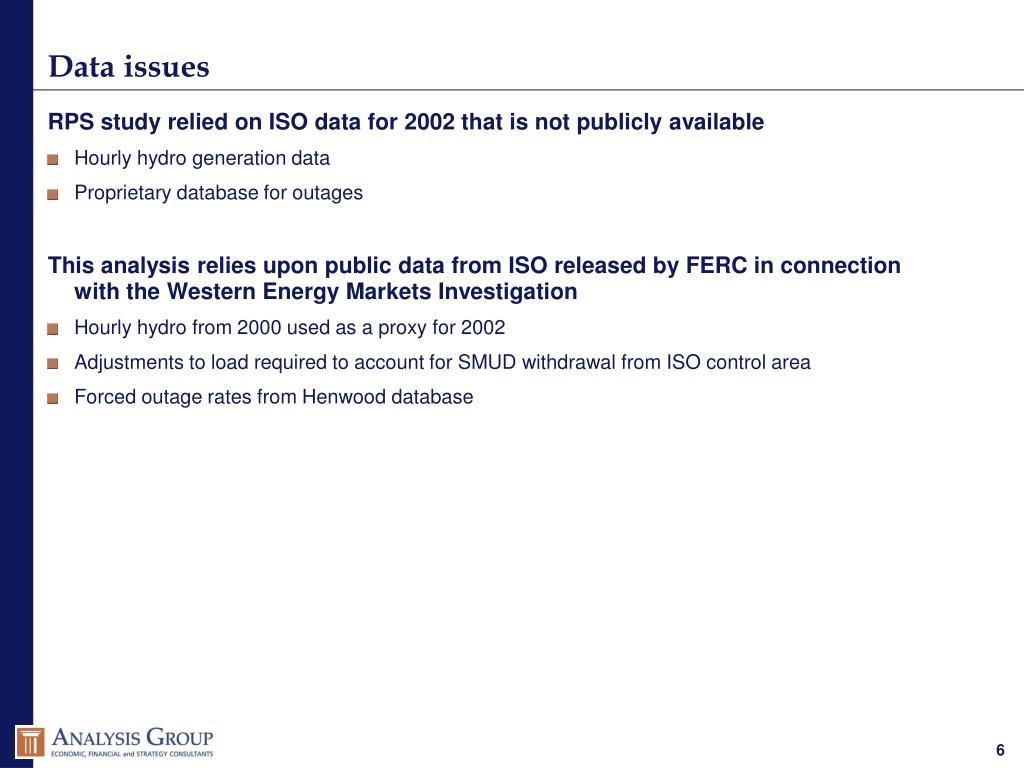Click the SMUD withdrawal adjustments line
This screenshot has height=768, width=1024.
(x=442, y=362)
